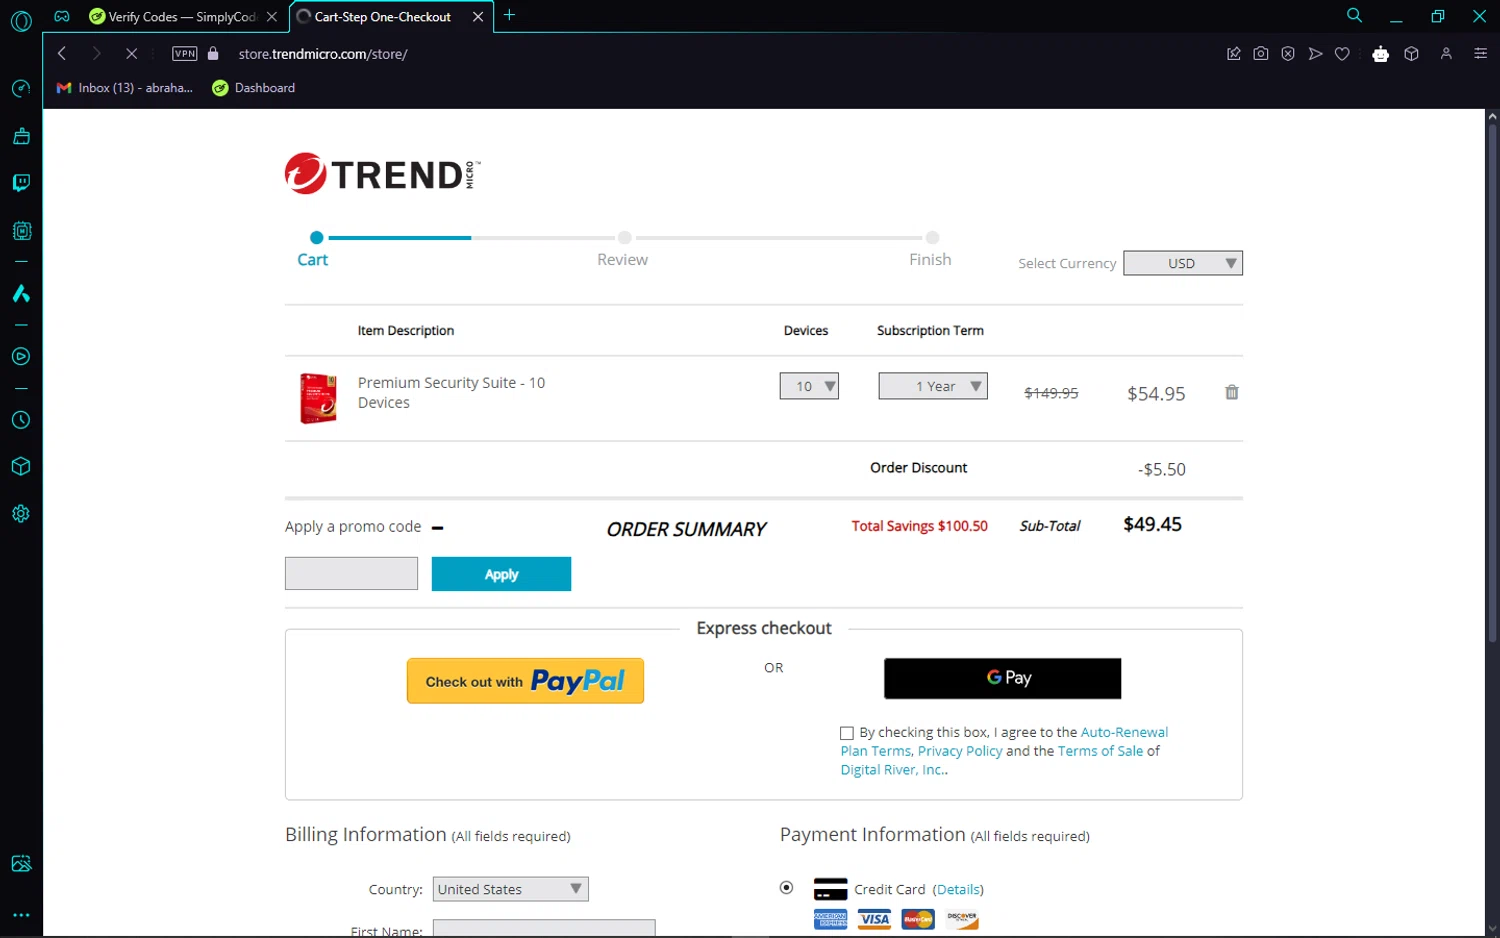Open credit card Details link

958,889
